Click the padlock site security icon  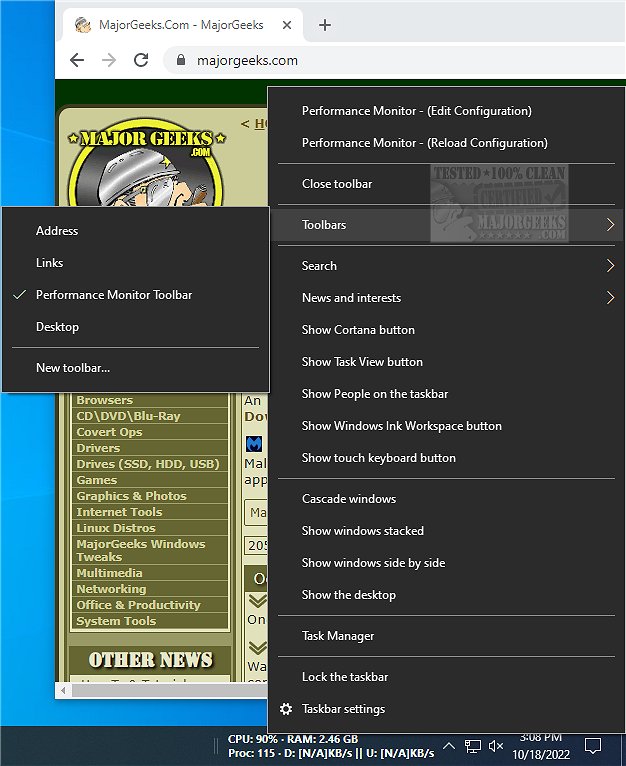coord(180,60)
